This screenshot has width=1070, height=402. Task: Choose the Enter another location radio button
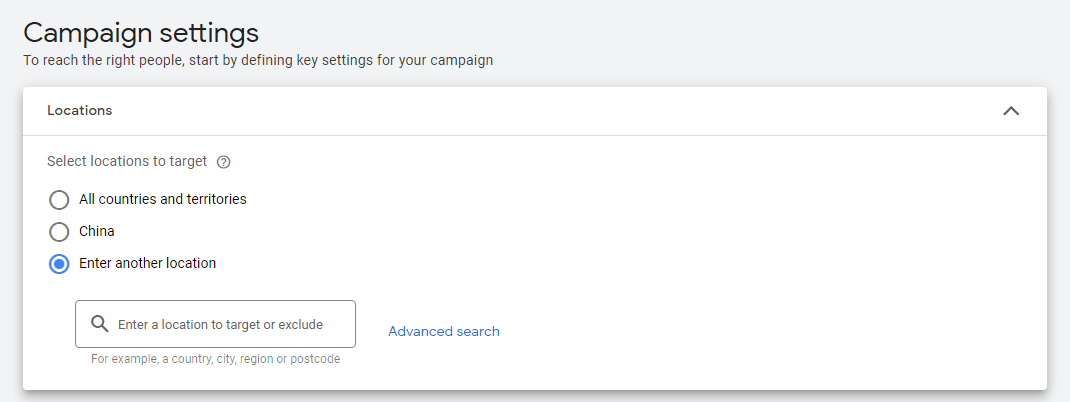pyautogui.click(x=59, y=264)
